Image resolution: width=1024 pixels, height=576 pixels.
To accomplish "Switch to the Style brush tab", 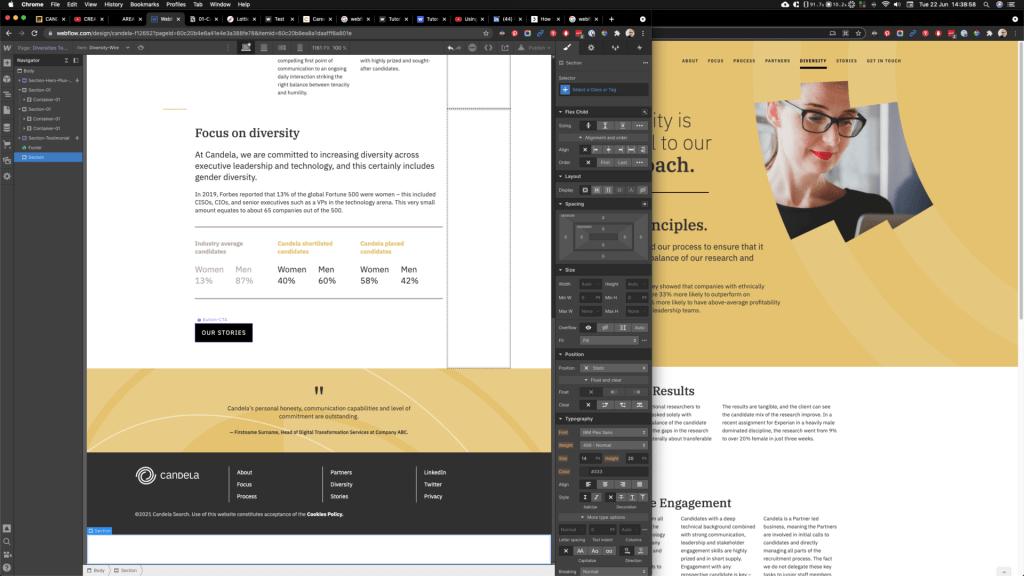I will click(567, 47).
